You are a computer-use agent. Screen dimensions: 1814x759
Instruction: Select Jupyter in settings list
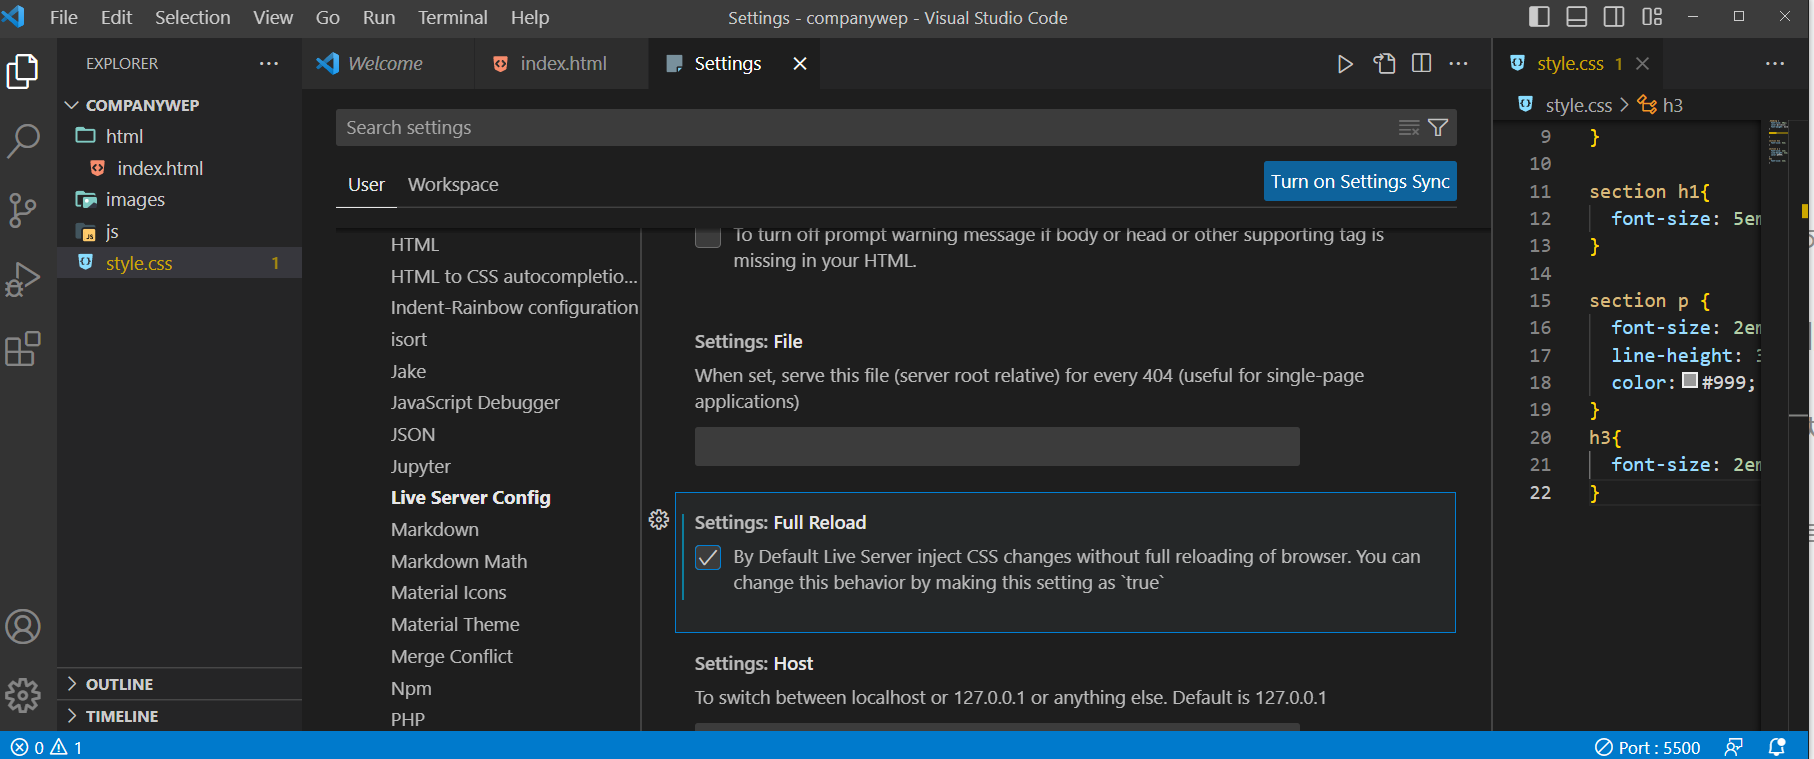[421, 466]
